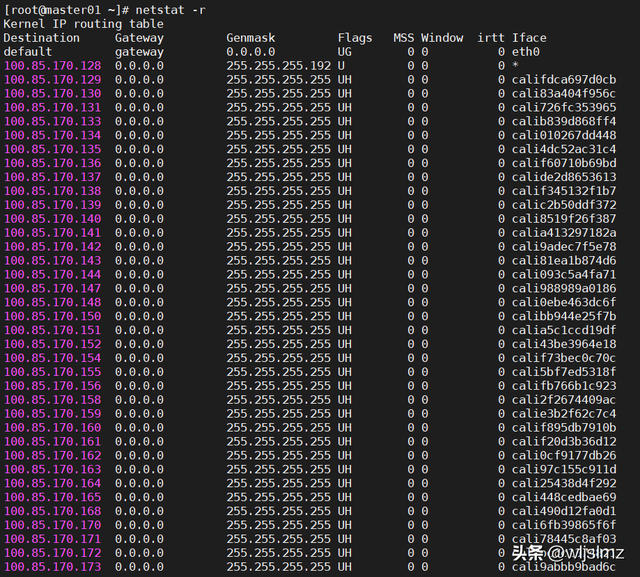
Task: Click the 'Genmask' column header
Action: tap(251, 38)
